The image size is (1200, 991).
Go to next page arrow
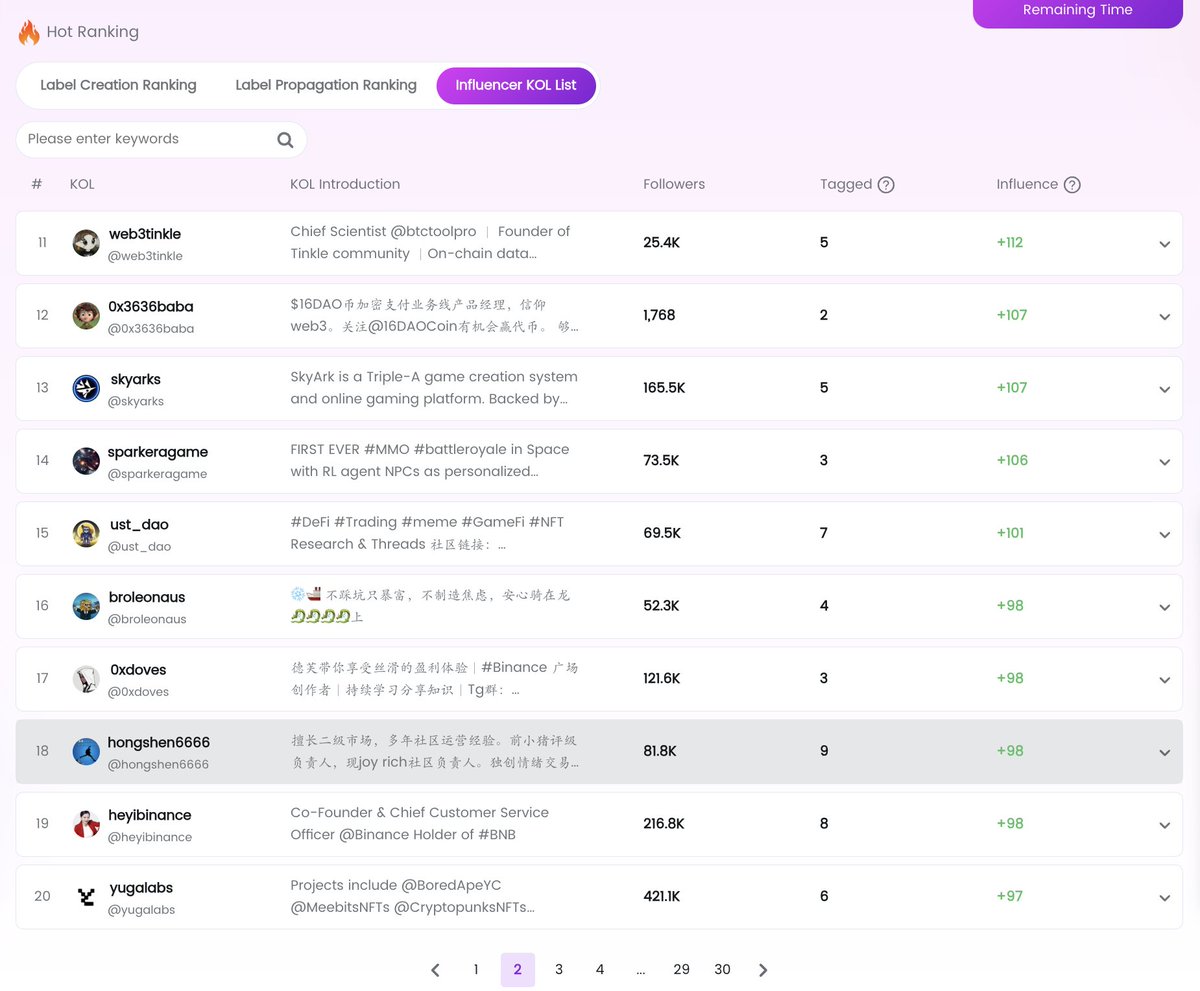point(763,970)
